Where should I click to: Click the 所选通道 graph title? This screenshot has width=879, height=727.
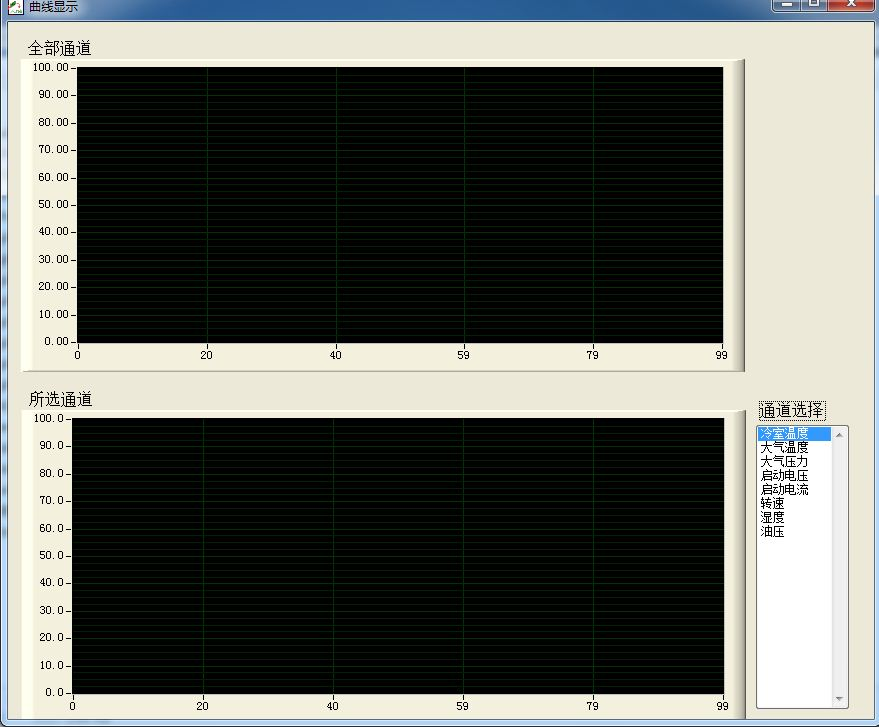click(x=60, y=399)
